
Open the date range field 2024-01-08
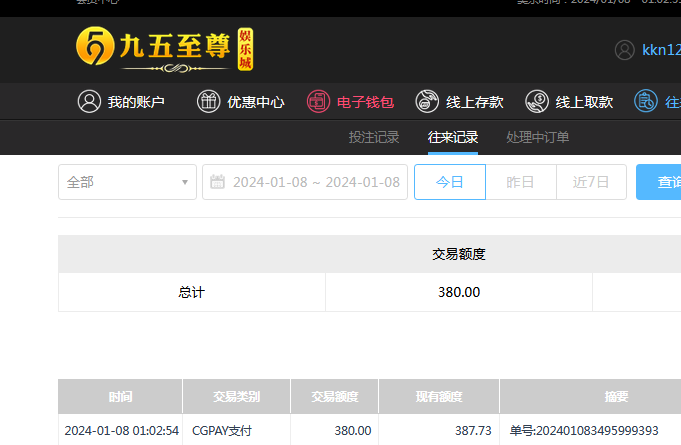[x=305, y=182]
